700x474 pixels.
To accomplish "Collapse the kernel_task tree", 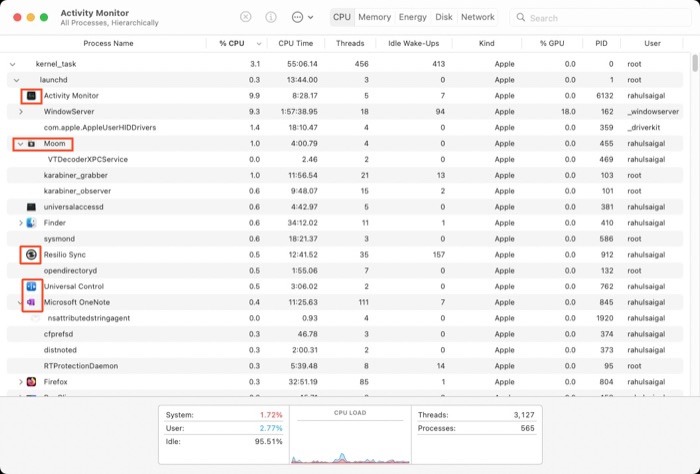I will (x=12, y=64).
